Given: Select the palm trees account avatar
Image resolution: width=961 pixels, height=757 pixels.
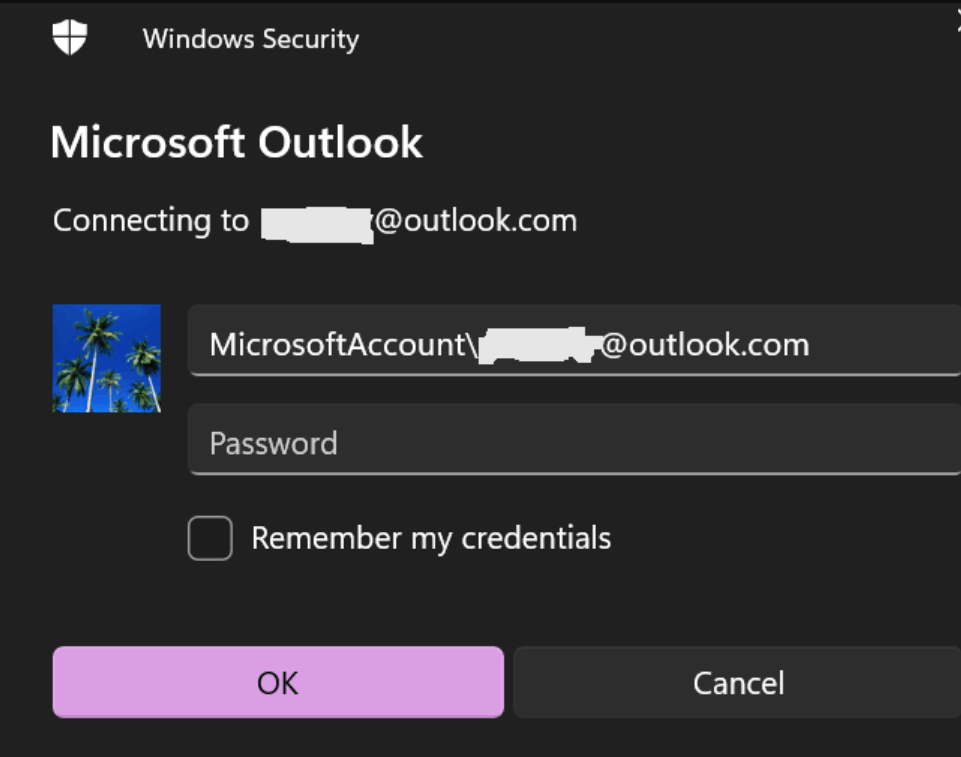Looking at the screenshot, I should click(106, 358).
